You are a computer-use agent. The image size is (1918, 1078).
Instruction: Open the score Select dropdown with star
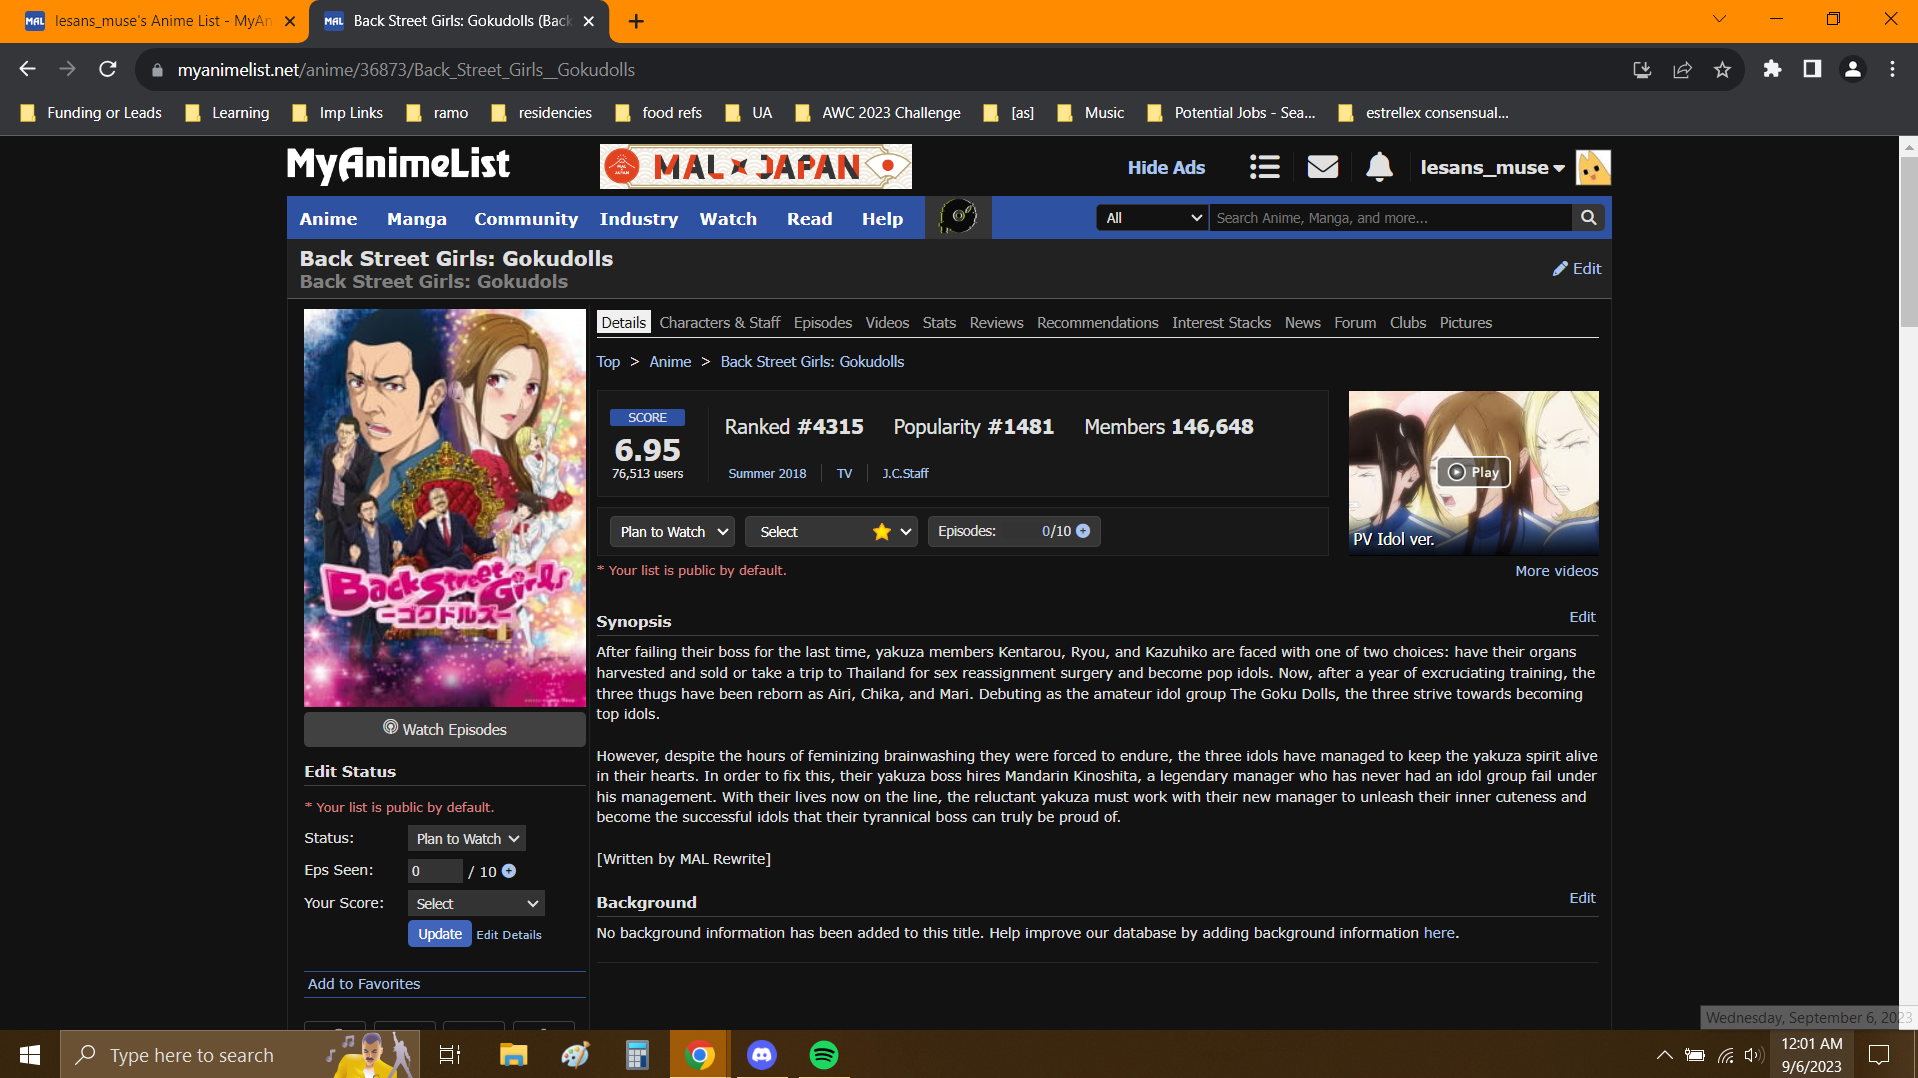(x=830, y=532)
